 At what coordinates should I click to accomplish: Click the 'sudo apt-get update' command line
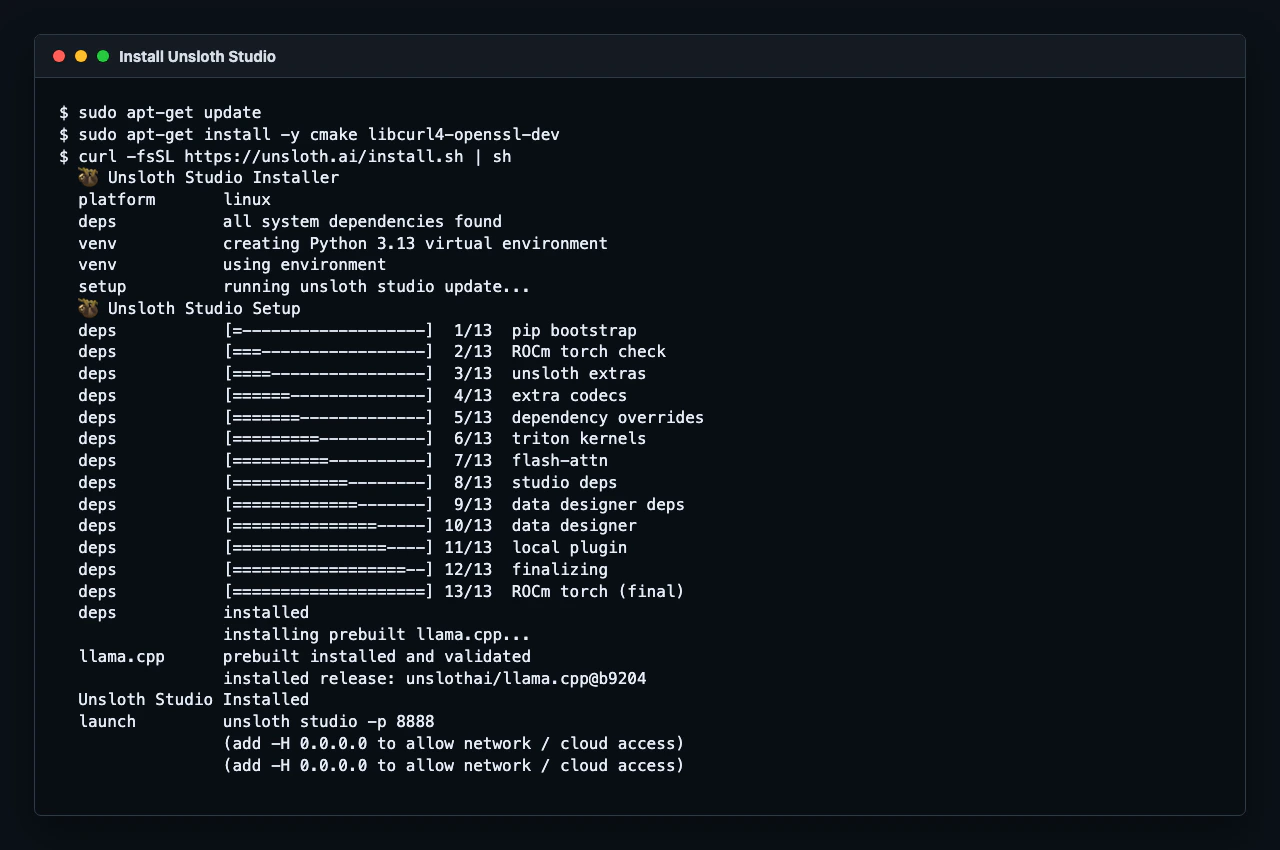pyautogui.click(x=160, y=113)
